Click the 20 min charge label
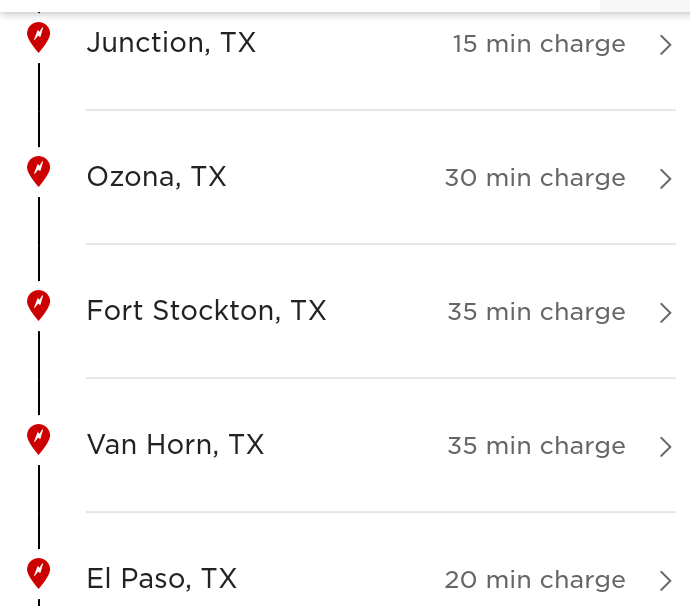Viewport: 690px width, 606px height. tap(535, 580)
